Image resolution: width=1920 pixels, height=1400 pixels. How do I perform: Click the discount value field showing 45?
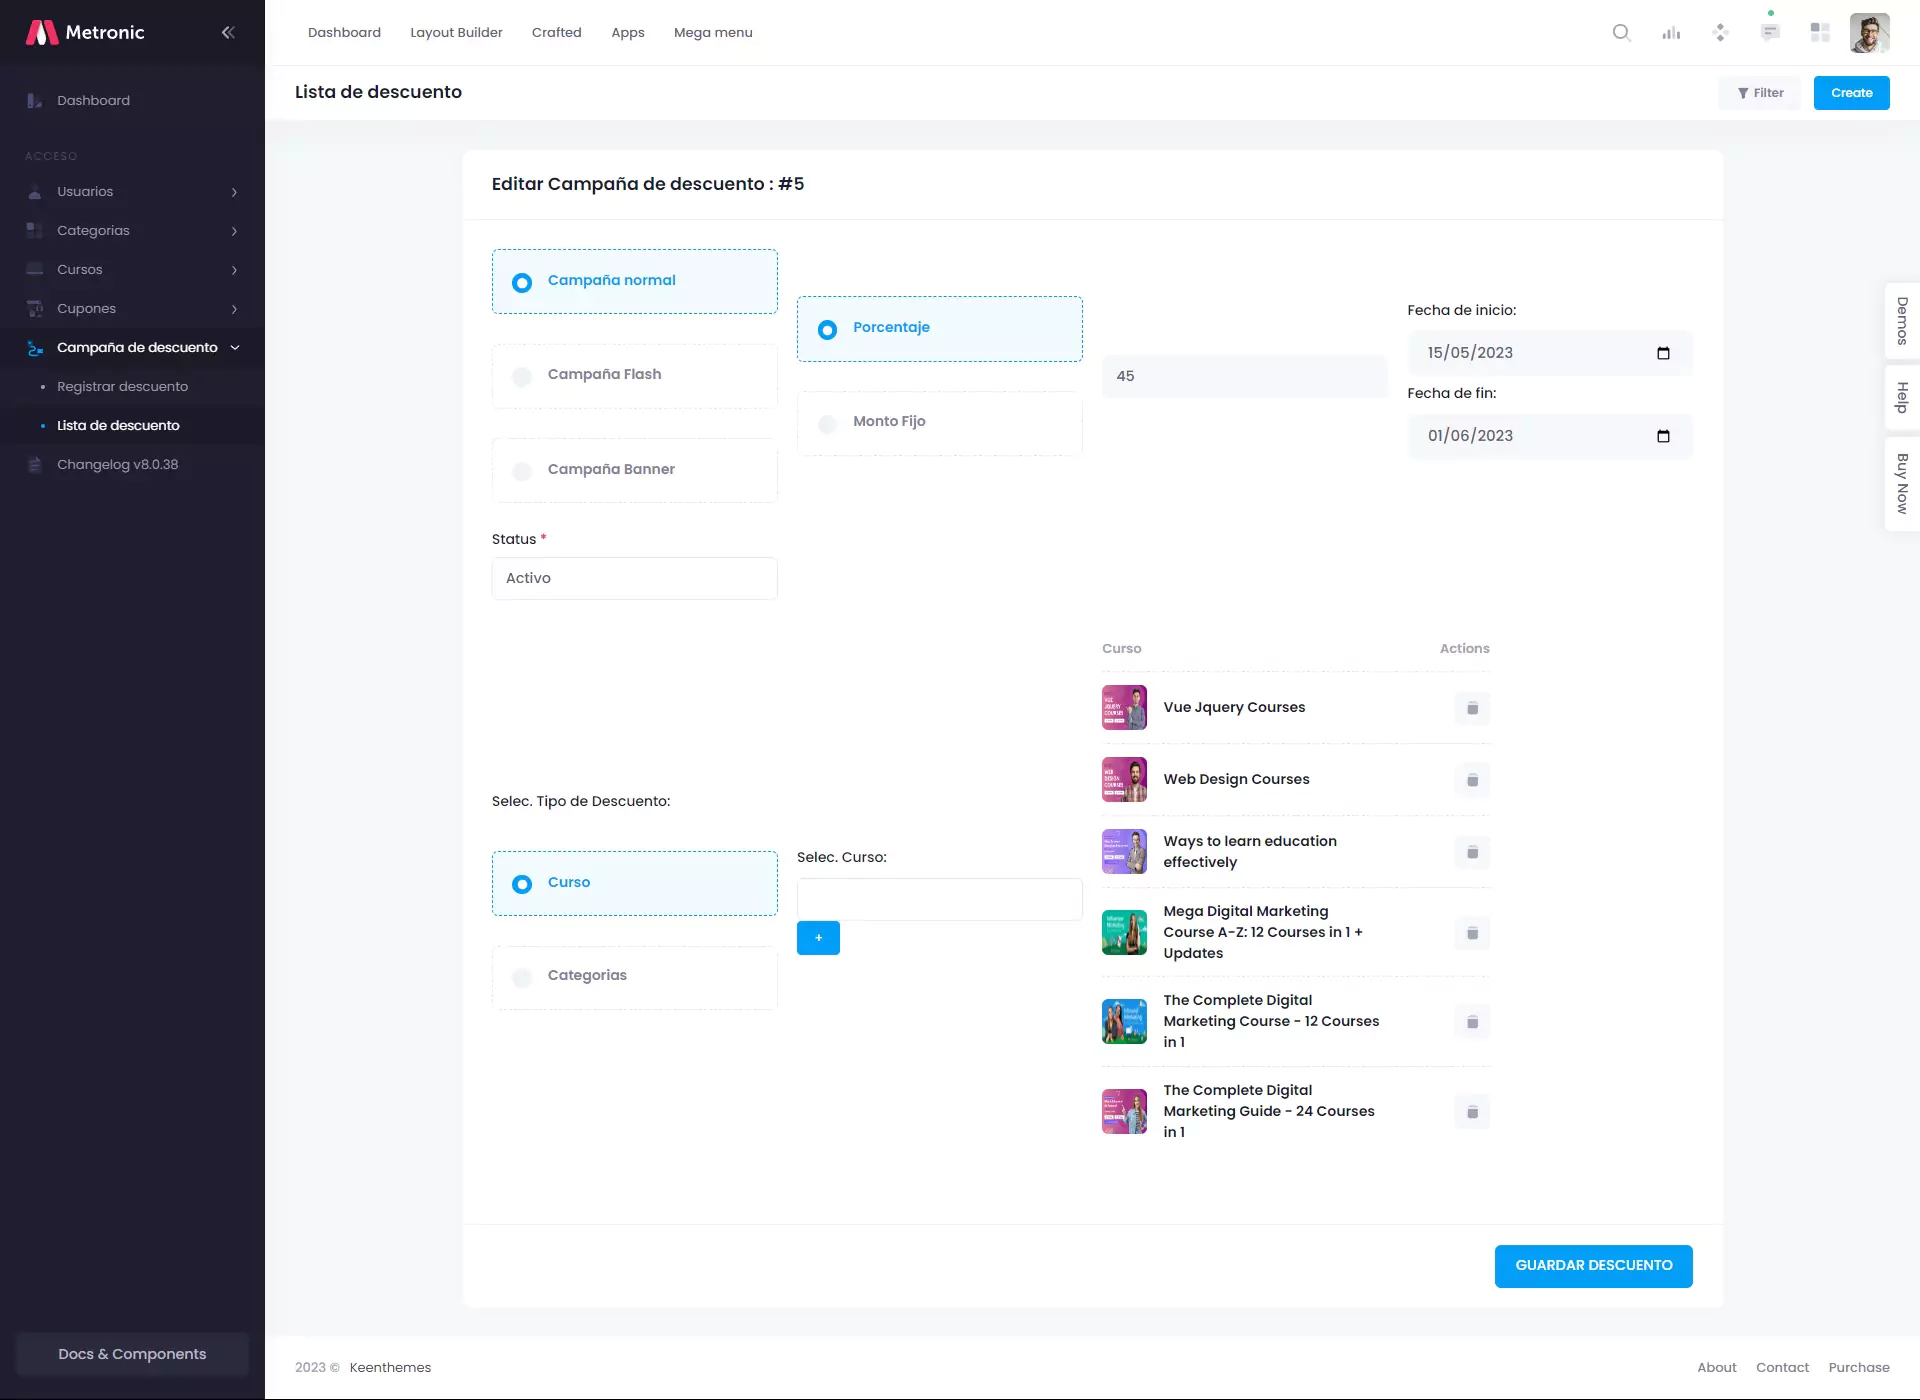[1244, 377]
